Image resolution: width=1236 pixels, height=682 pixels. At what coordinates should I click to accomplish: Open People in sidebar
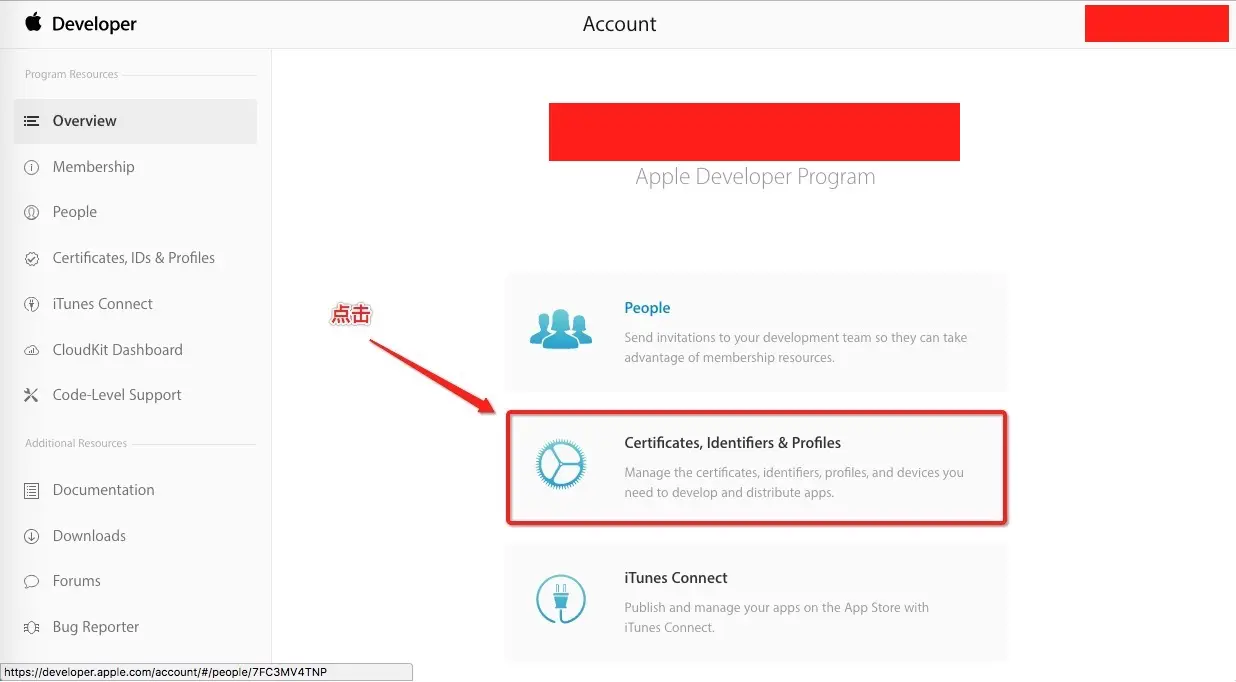[x=75, y=212]
